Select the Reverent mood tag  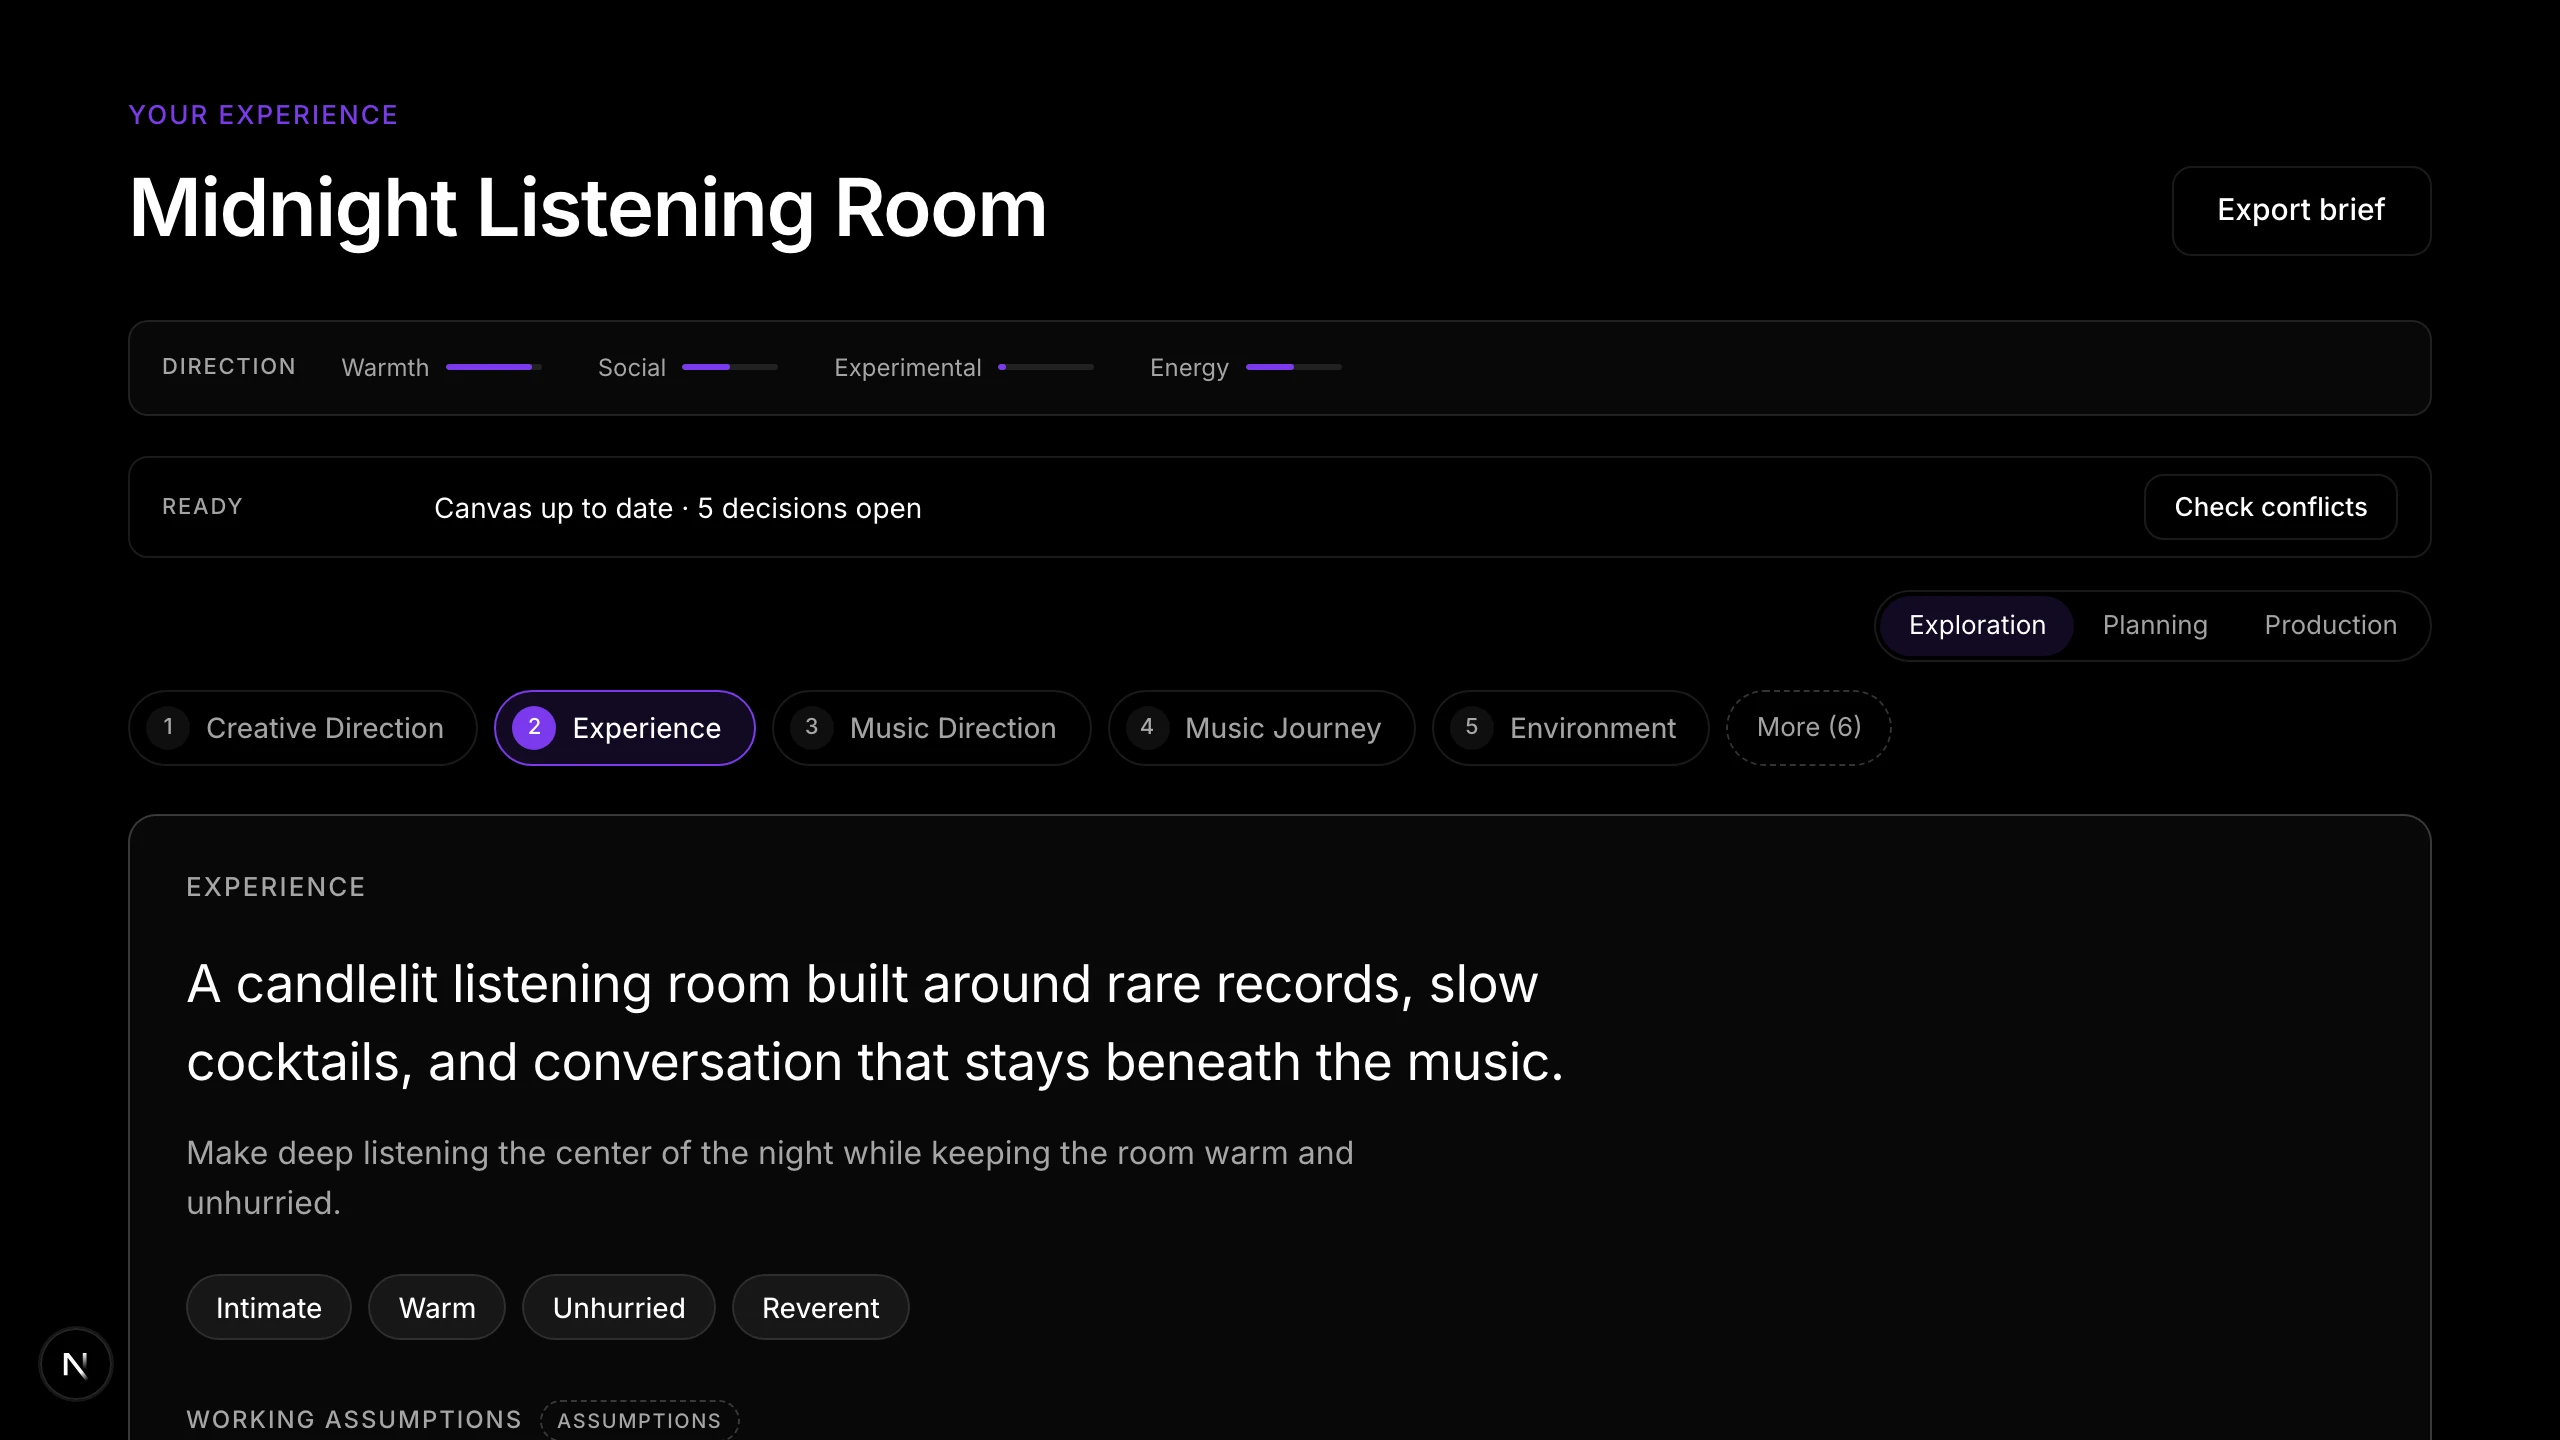(x=821, y=1307)
